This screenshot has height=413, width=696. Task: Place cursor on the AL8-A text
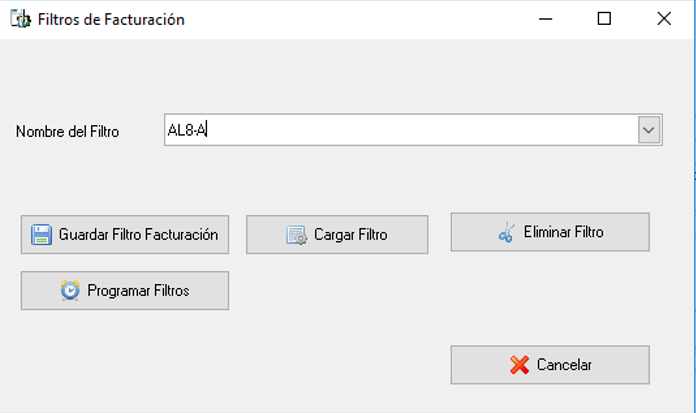click(x=187, y=130)
